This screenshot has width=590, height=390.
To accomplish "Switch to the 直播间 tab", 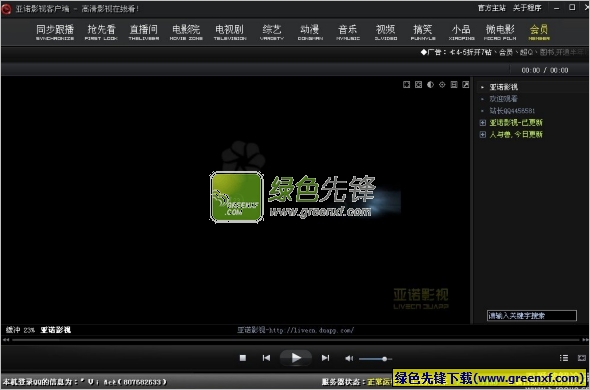I will click(x=144, y=32).
